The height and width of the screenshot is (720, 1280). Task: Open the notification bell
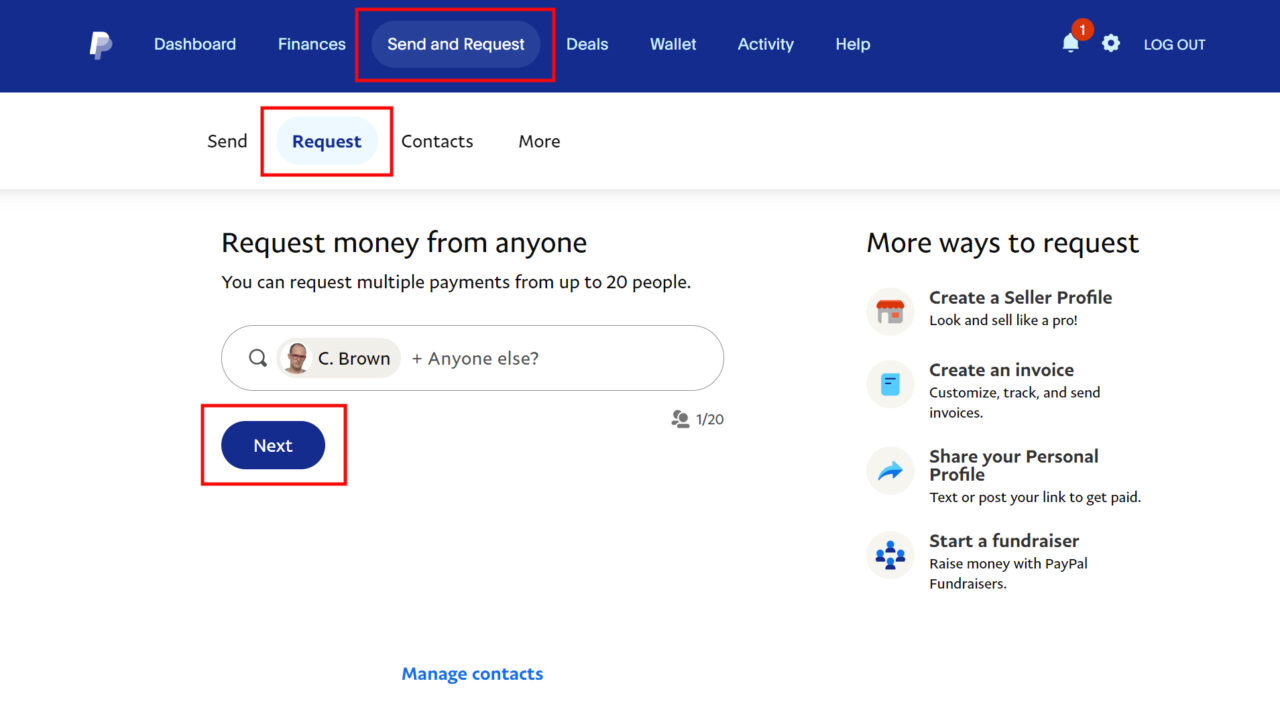point(1070,44)
